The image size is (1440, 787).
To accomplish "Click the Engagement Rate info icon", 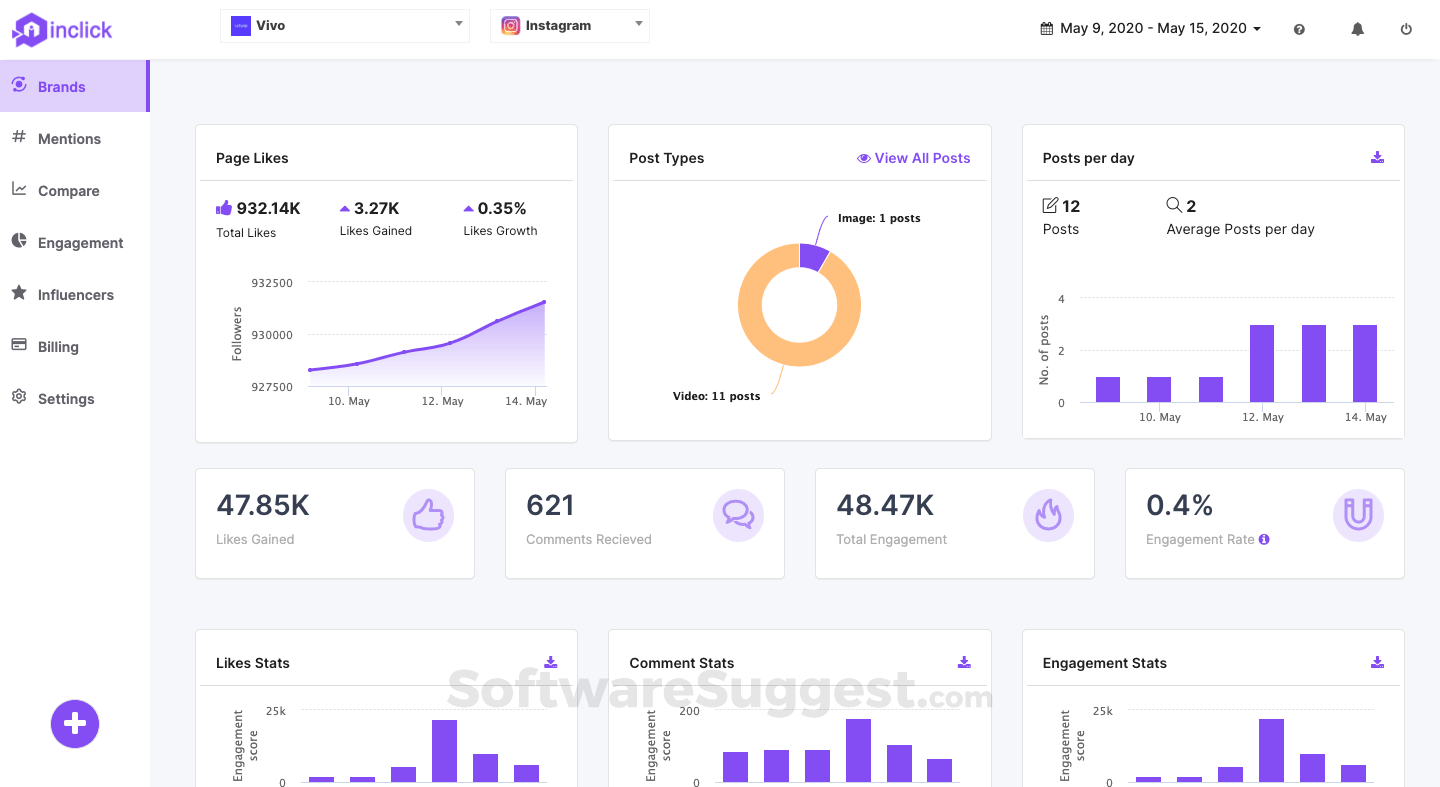I will [1264, 539].
